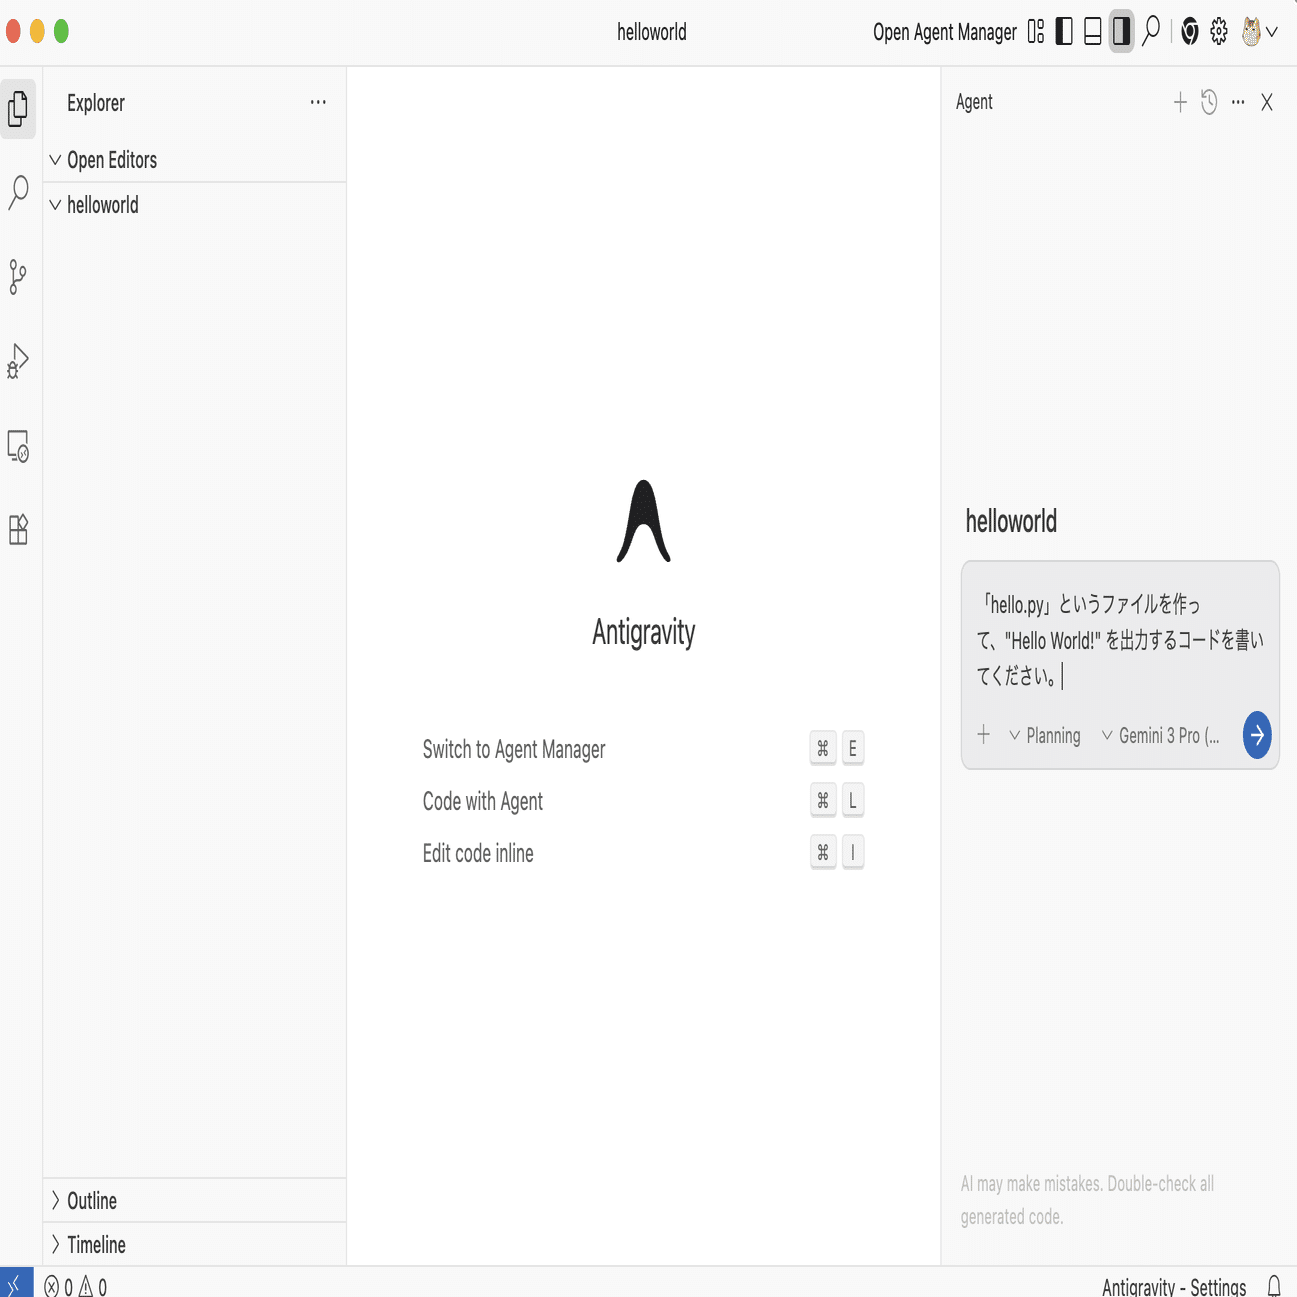Open the Extensions view
This screenshot has height=1297, width=1297.
pos(18,529)
